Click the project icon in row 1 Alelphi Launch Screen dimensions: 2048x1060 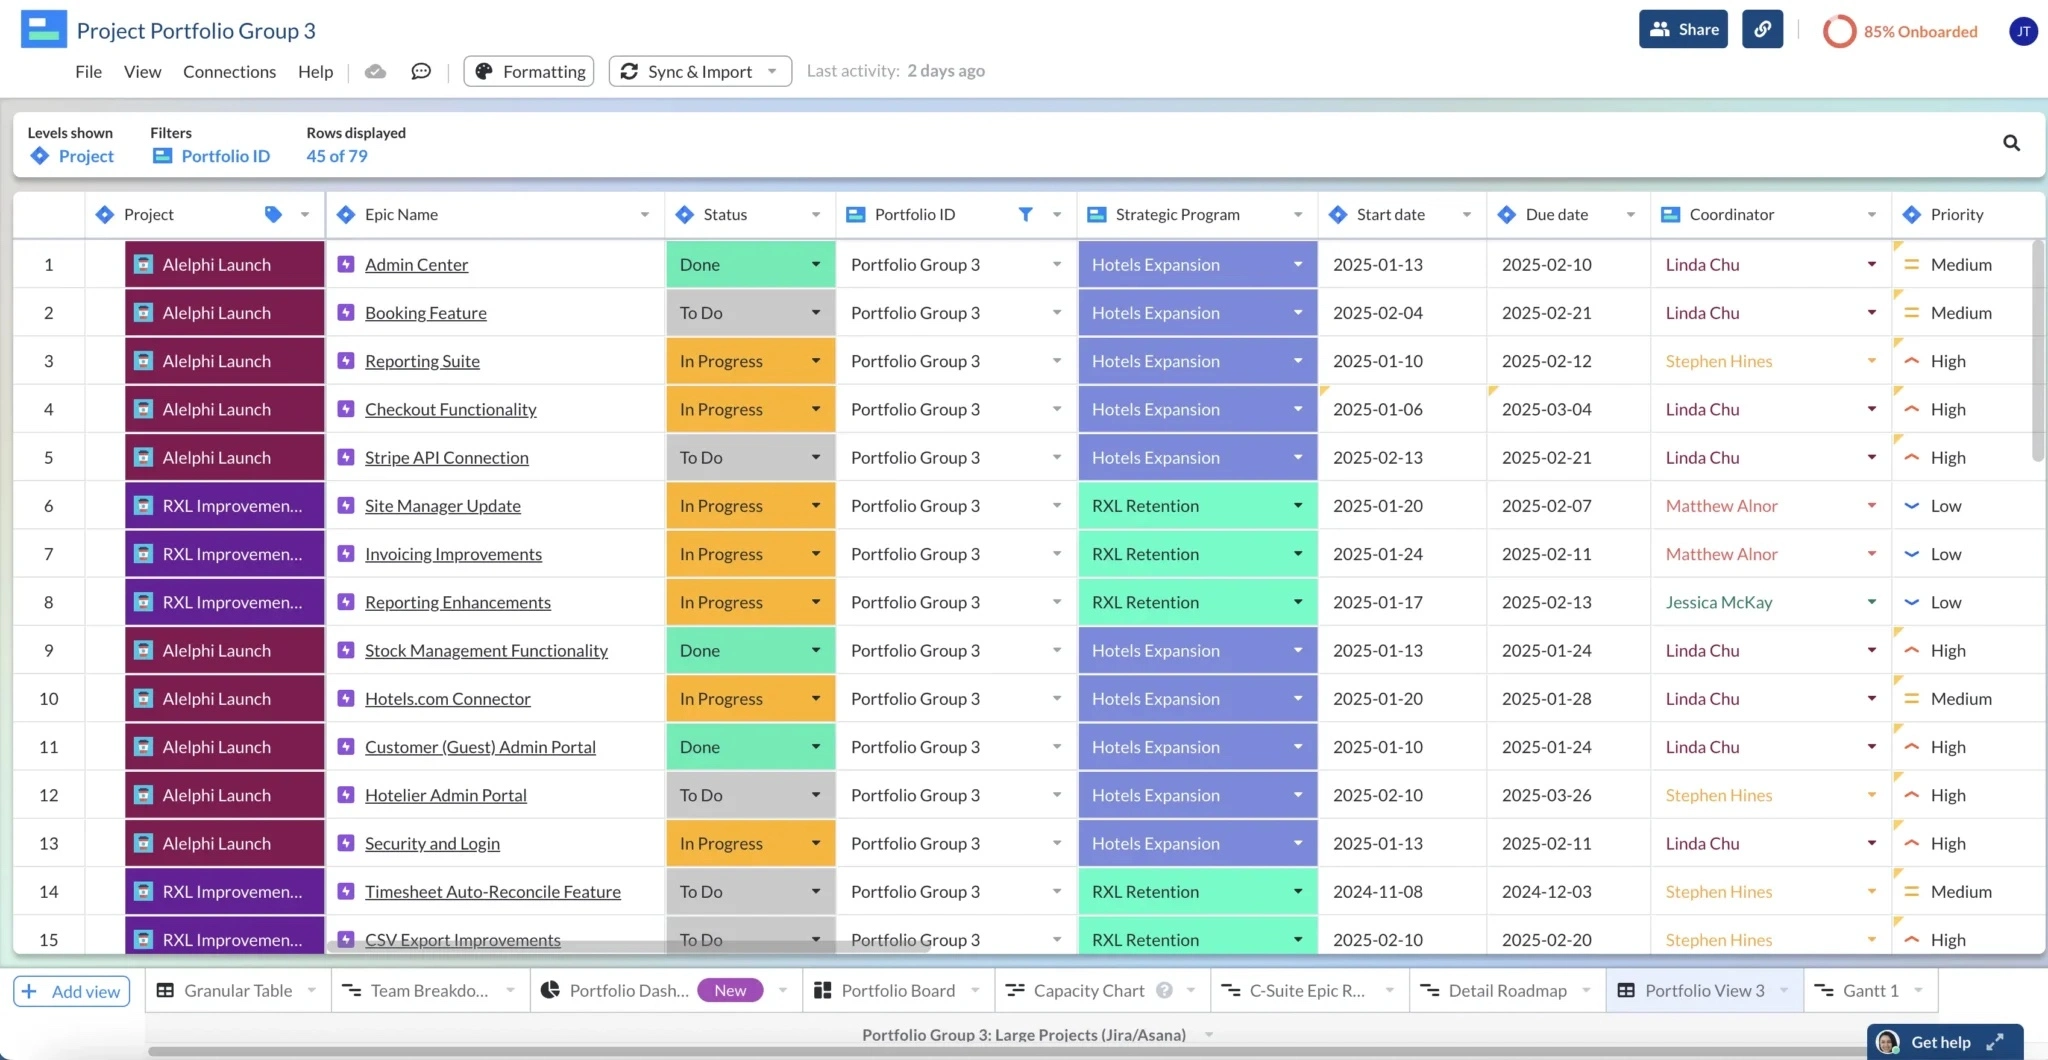tap(144, 265)
